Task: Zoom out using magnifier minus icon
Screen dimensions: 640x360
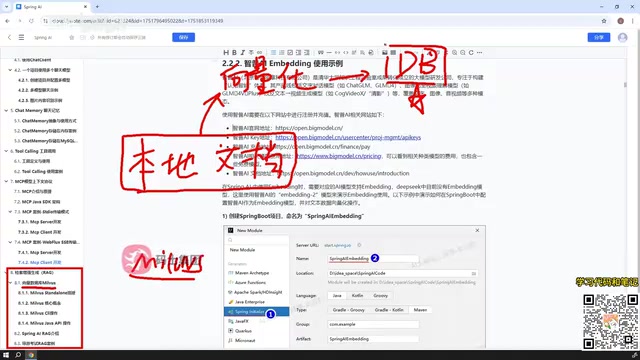Action: [463, 53]
